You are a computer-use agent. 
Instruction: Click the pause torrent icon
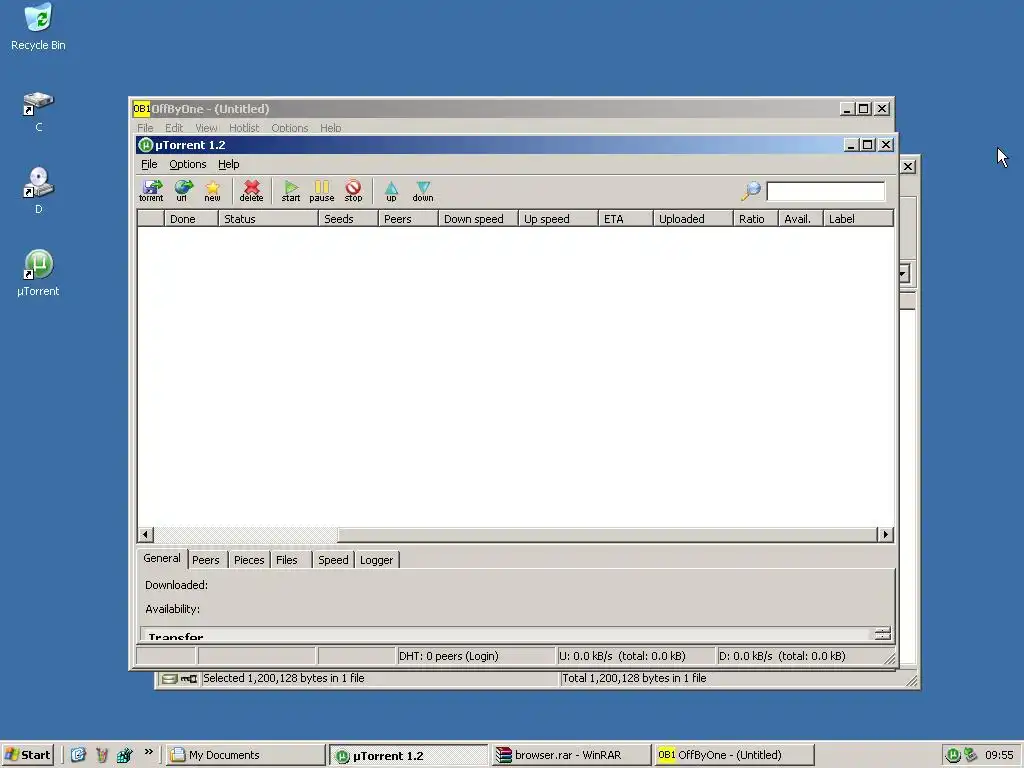pos(321,191)
